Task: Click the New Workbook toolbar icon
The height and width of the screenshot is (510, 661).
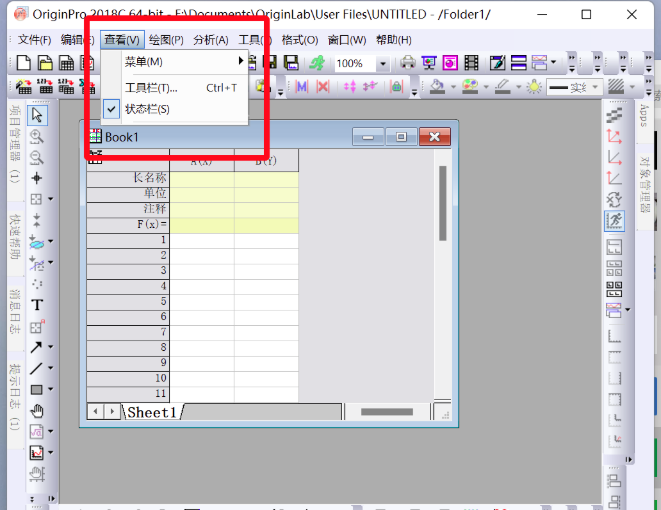Action: pos(66,63)
